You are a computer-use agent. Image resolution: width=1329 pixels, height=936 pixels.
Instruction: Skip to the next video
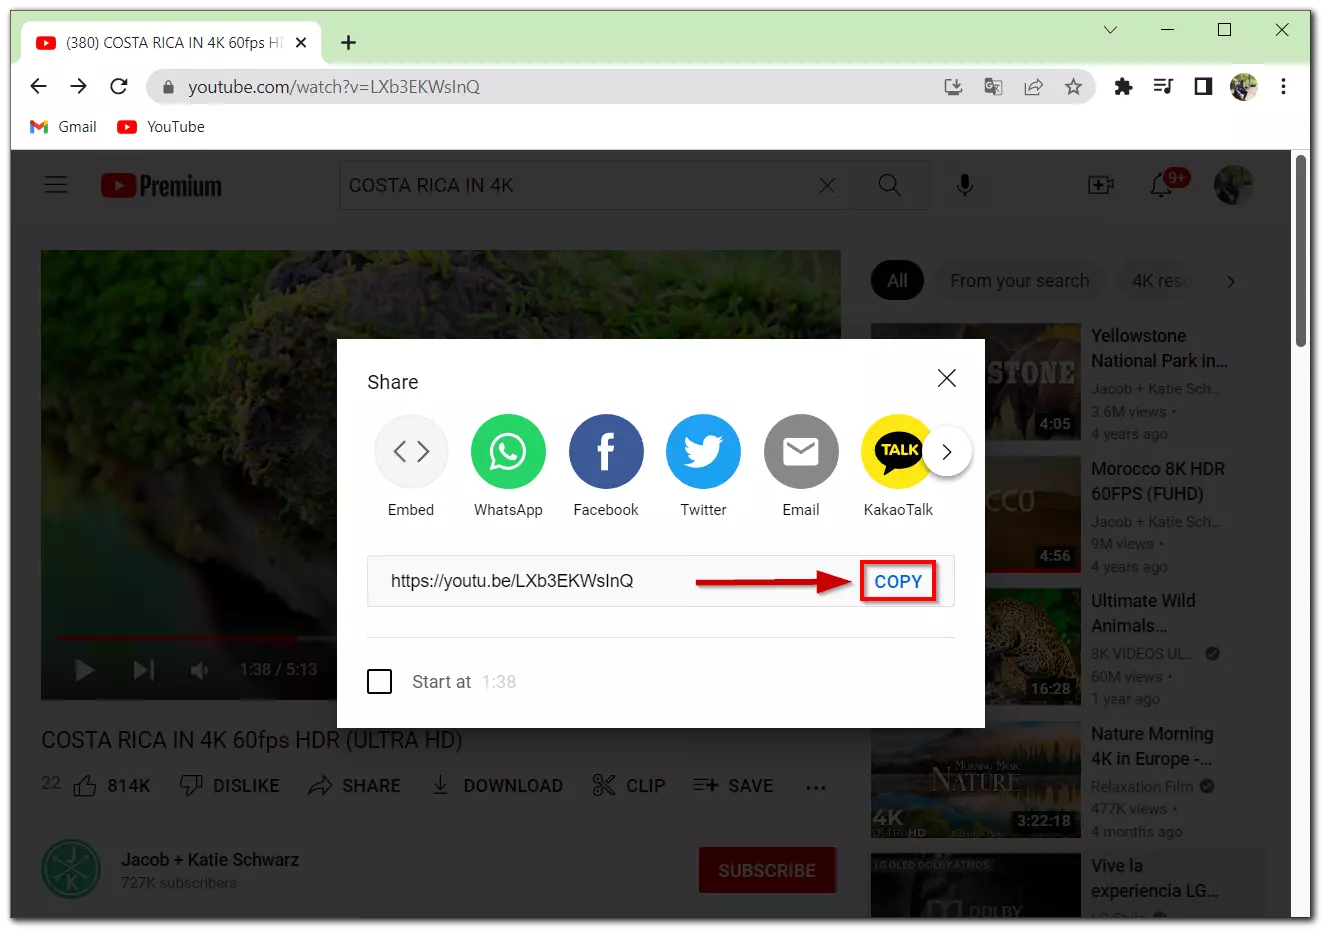[x=144, y=669]
